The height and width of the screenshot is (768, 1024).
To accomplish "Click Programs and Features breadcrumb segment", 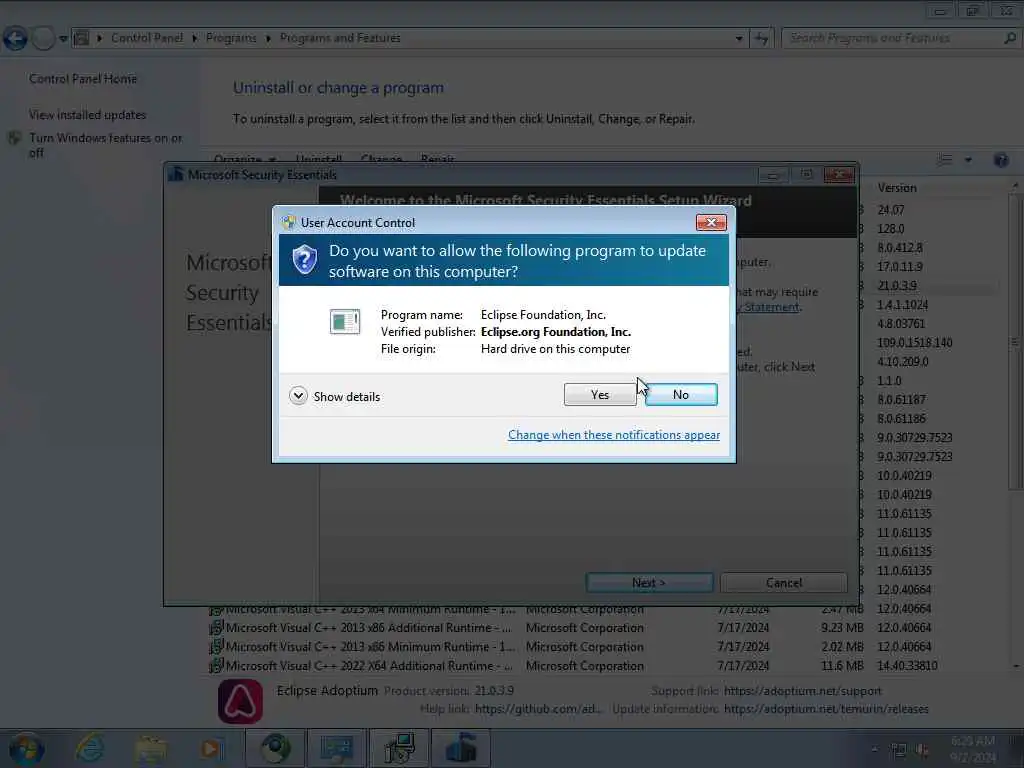I will [340, 38].
